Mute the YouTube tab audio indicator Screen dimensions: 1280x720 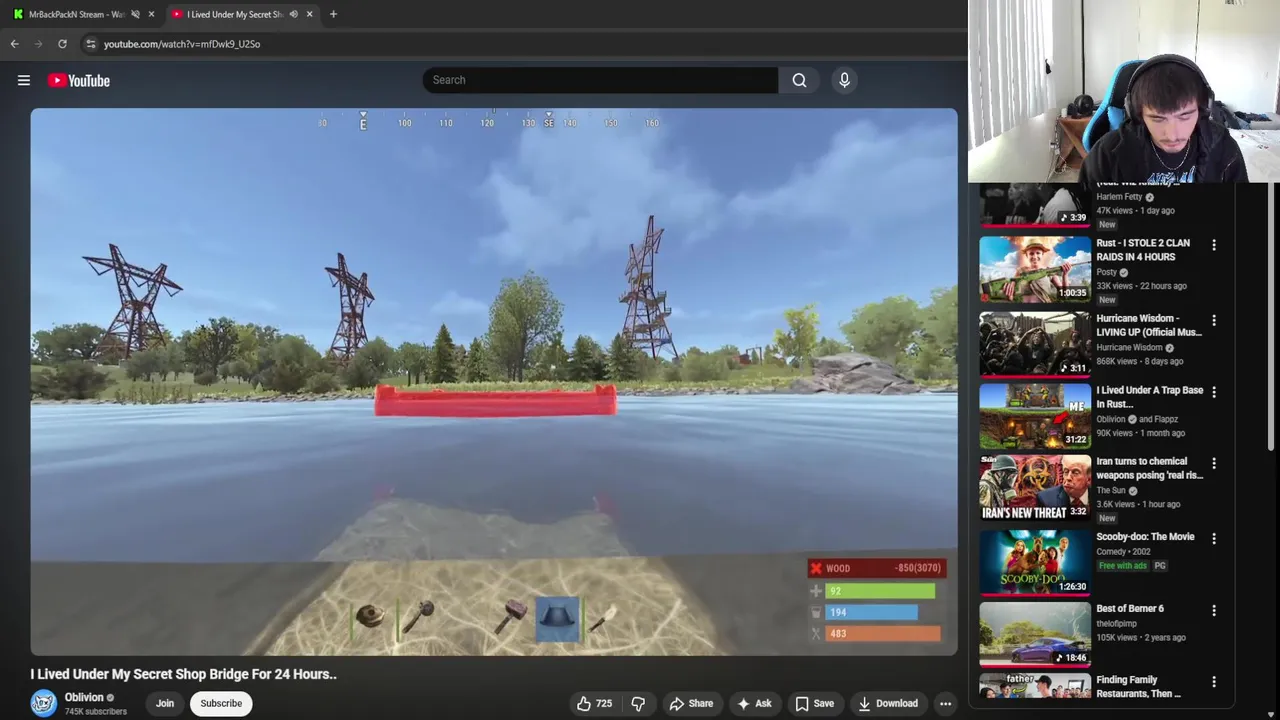click(293, 14)
